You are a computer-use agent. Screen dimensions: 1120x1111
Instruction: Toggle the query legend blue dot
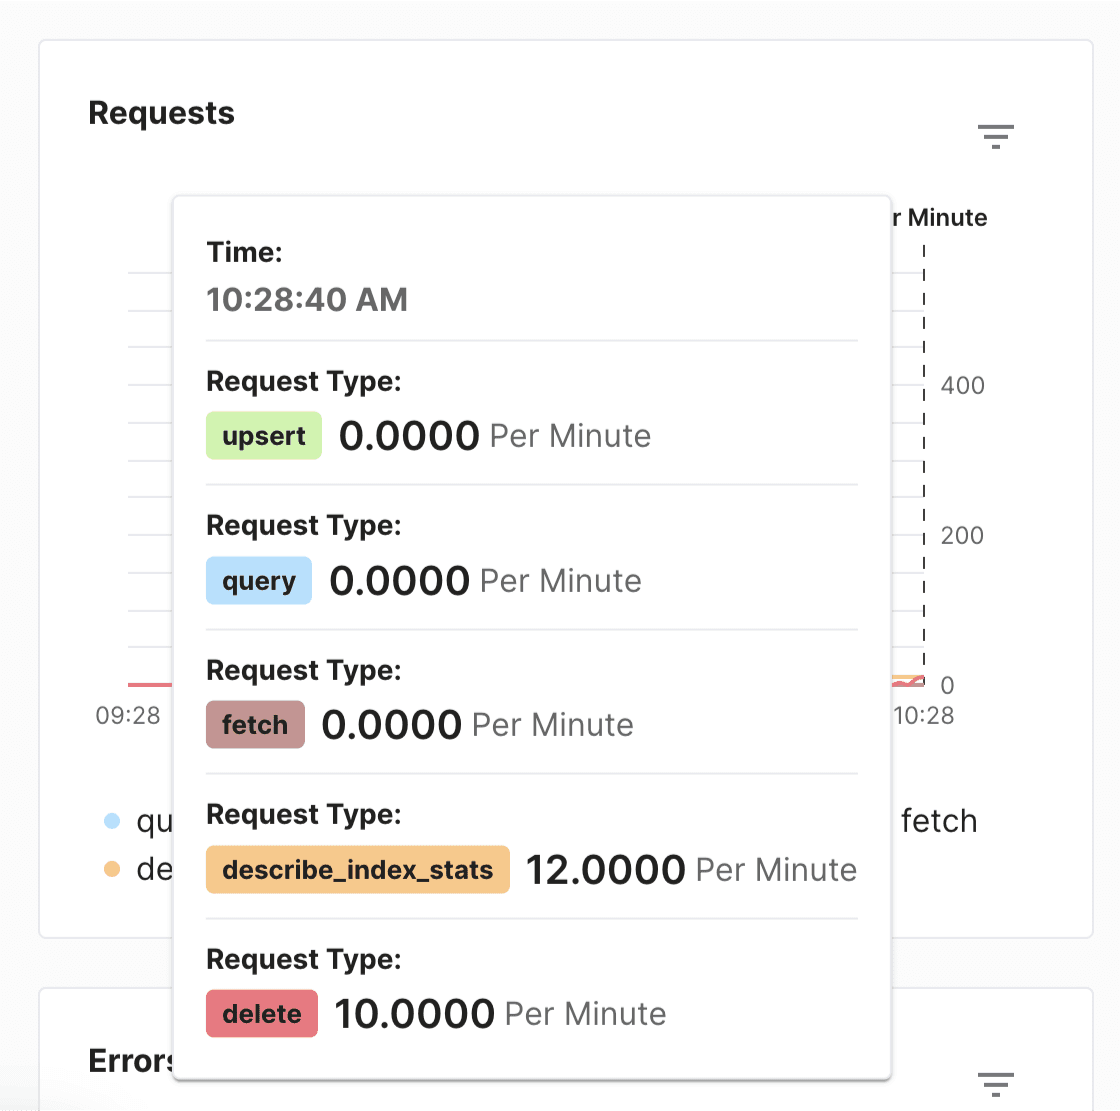(112, 820)
